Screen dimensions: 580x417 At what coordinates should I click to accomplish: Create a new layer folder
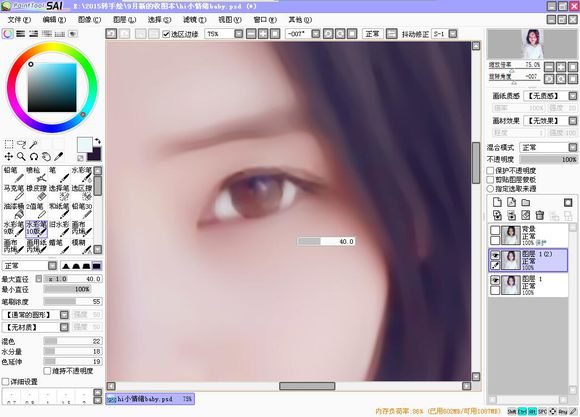point(526,202)
